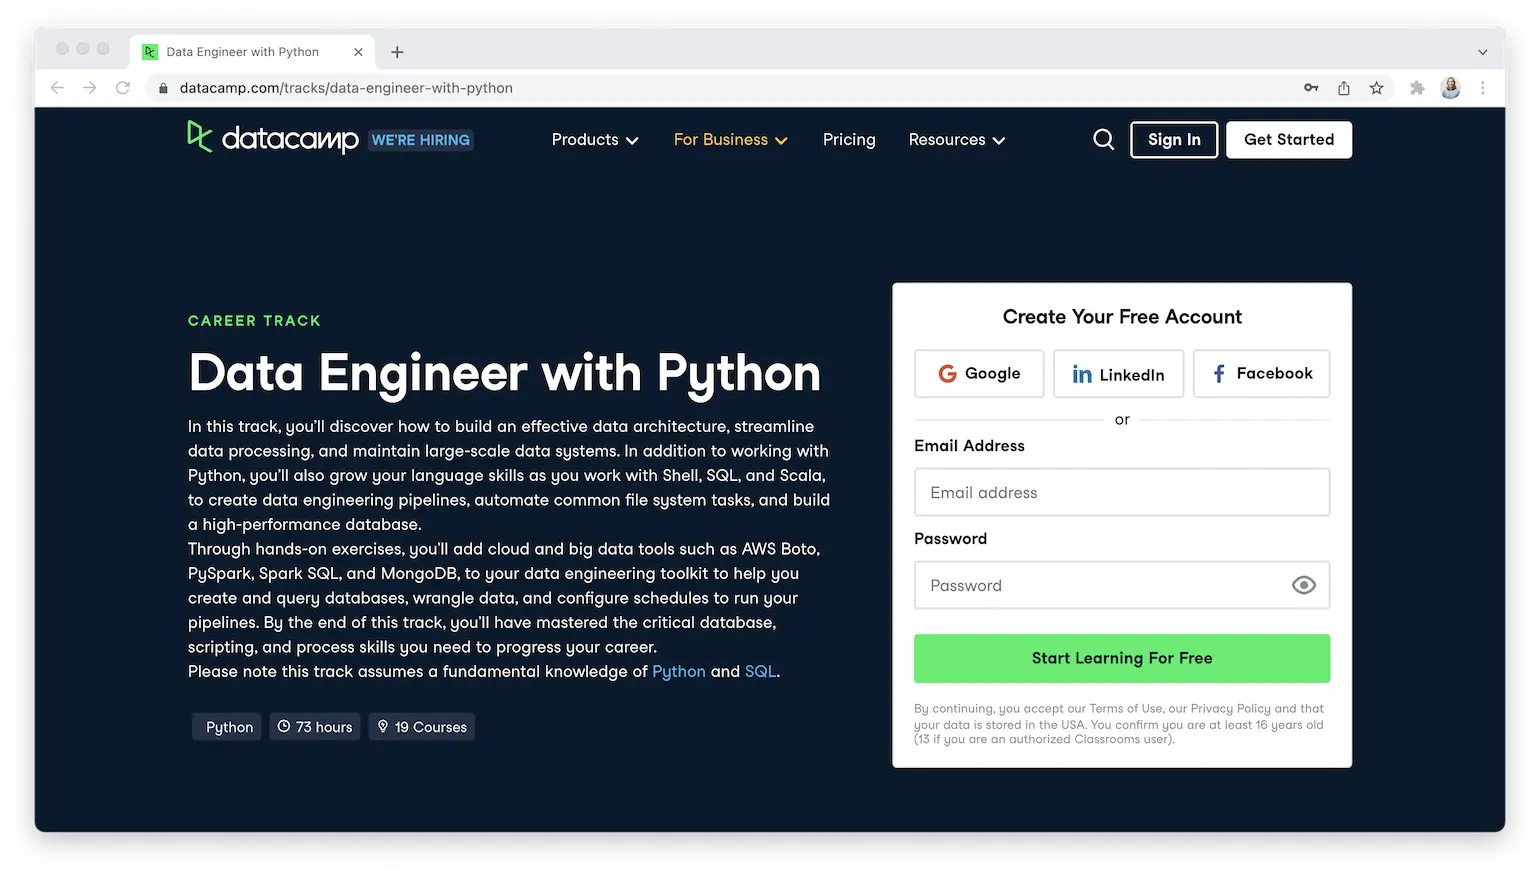Open the share icon in the address bar
Viewport: 1540px width, 875px height.
[1343, 88]
